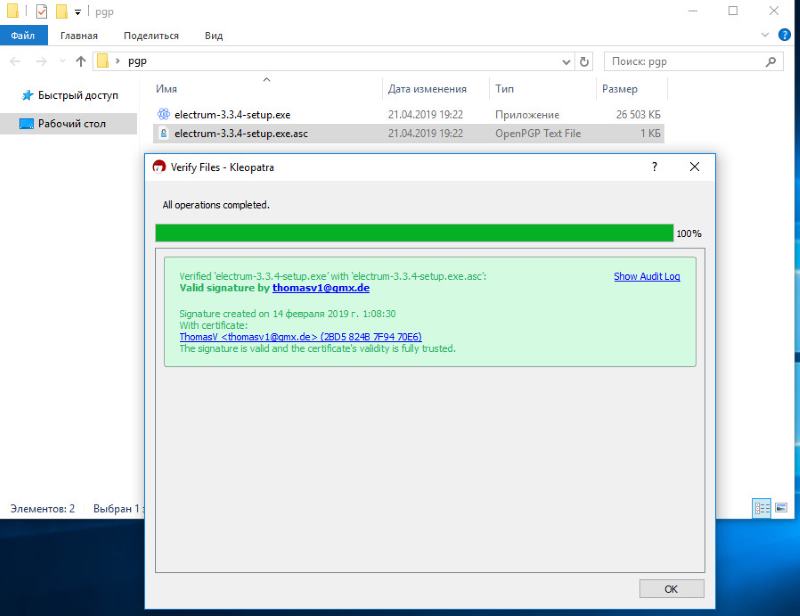This screenshot has height=616, width=800.
Task: Open the Show Audit Log link
Action: point(646,276)
